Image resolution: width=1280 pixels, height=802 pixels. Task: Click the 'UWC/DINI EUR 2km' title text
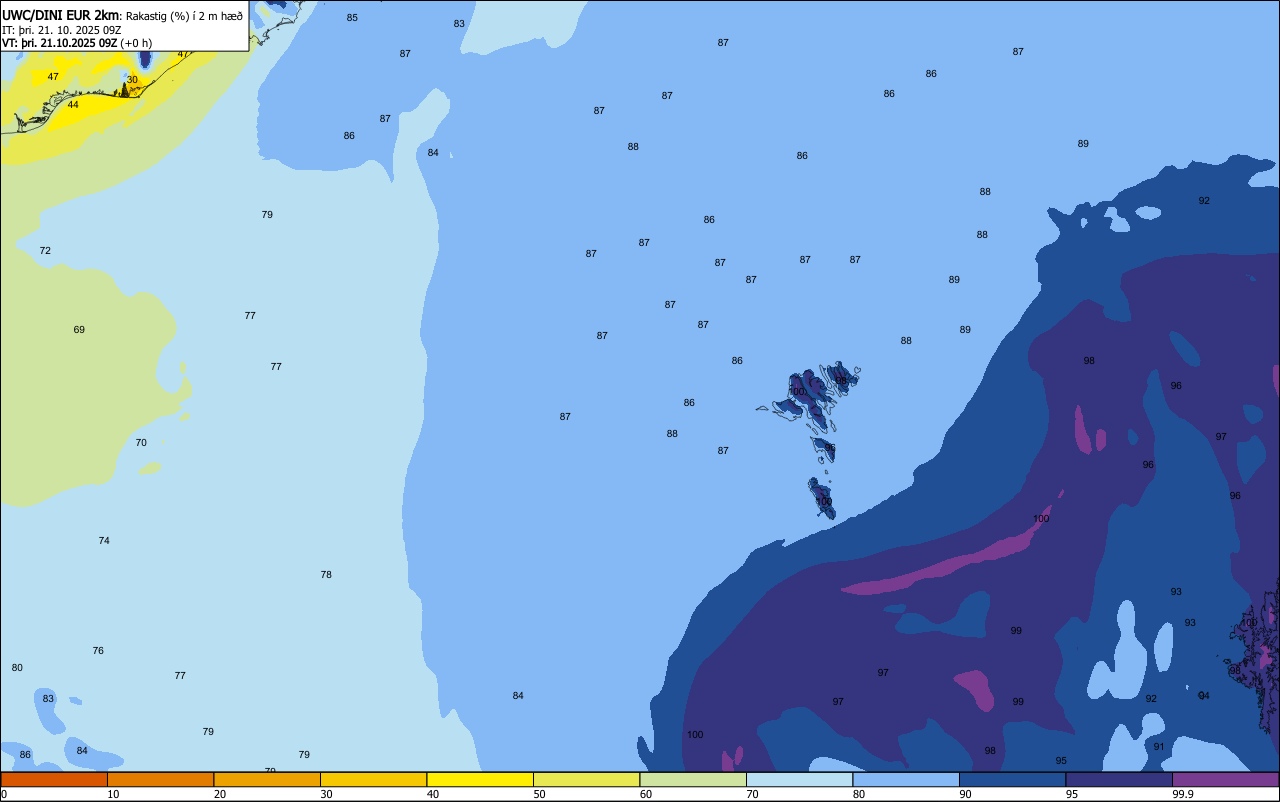tap(61, 15)
